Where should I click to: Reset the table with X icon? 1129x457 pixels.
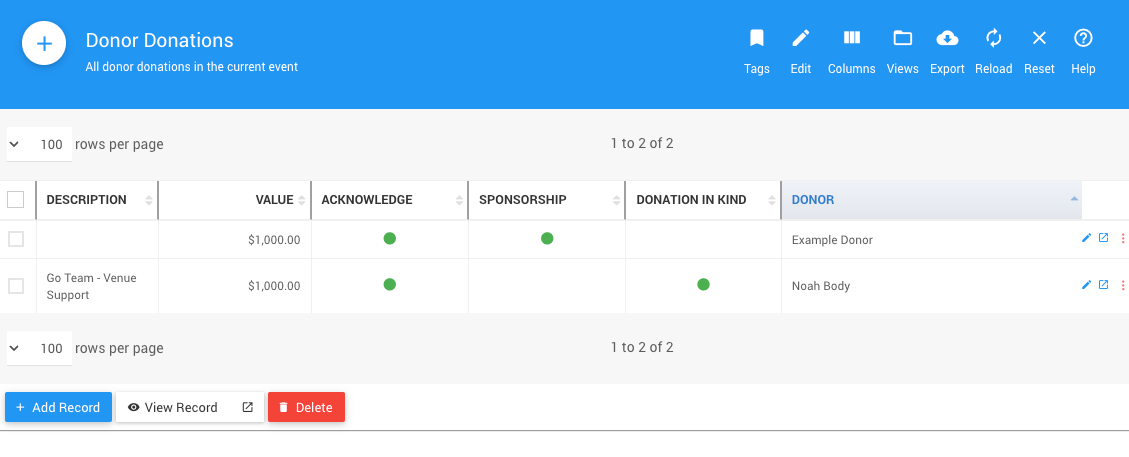[1039, 39]
